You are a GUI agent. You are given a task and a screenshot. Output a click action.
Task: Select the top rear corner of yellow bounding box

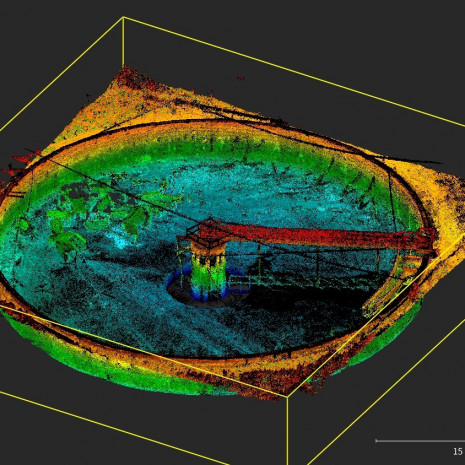[x=123, y=17]
